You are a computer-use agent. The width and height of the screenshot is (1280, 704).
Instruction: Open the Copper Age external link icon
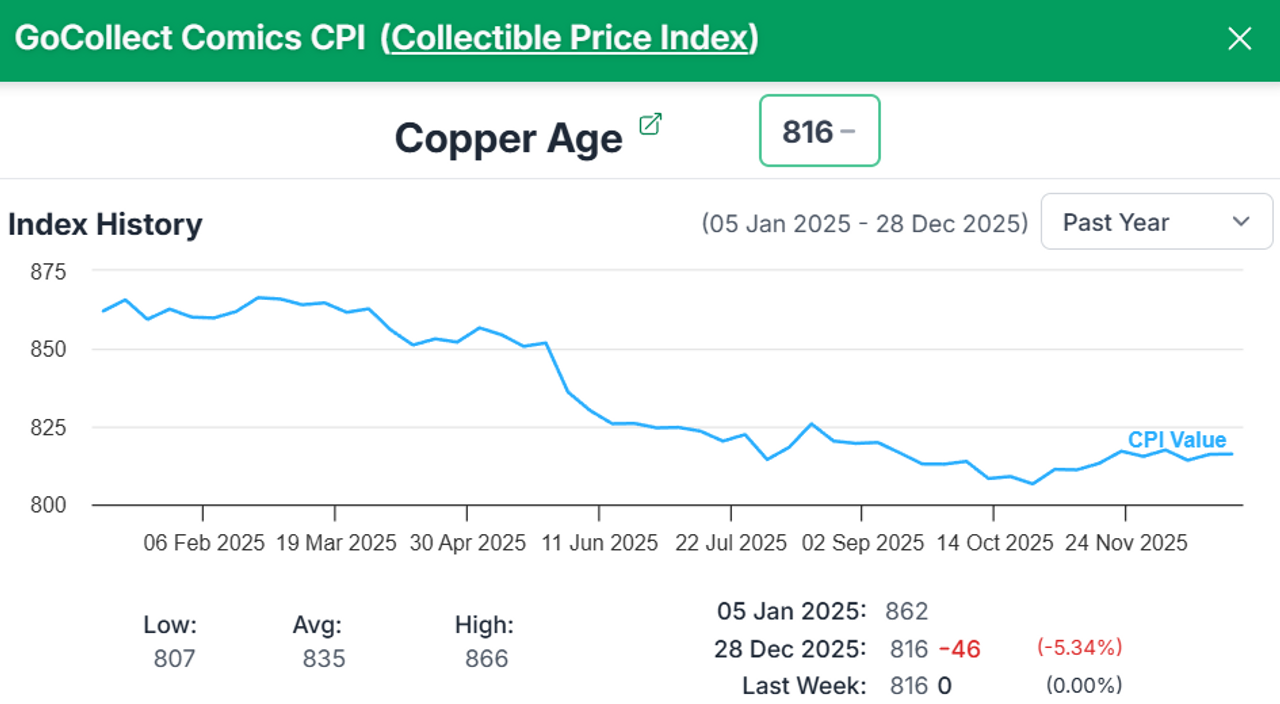(650, 124)
